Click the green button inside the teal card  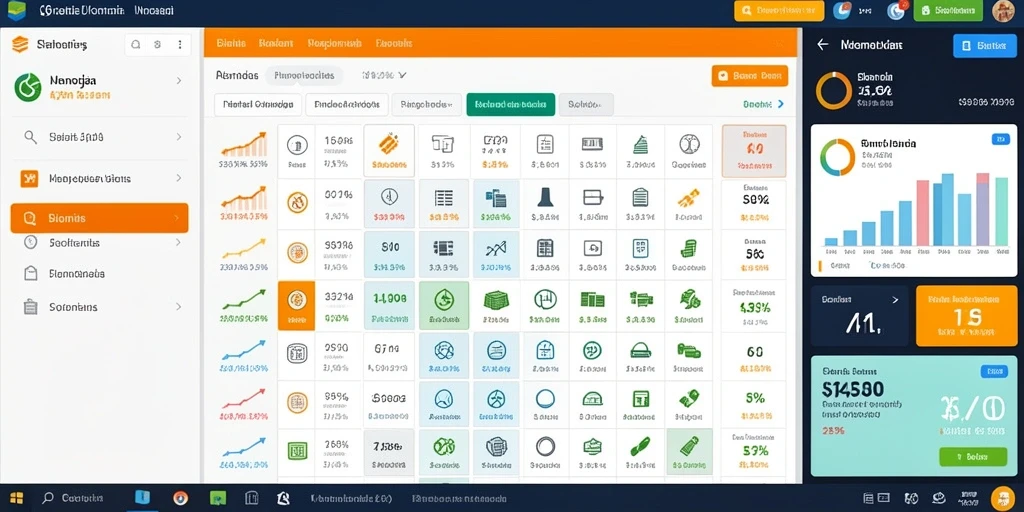(972, 456)
